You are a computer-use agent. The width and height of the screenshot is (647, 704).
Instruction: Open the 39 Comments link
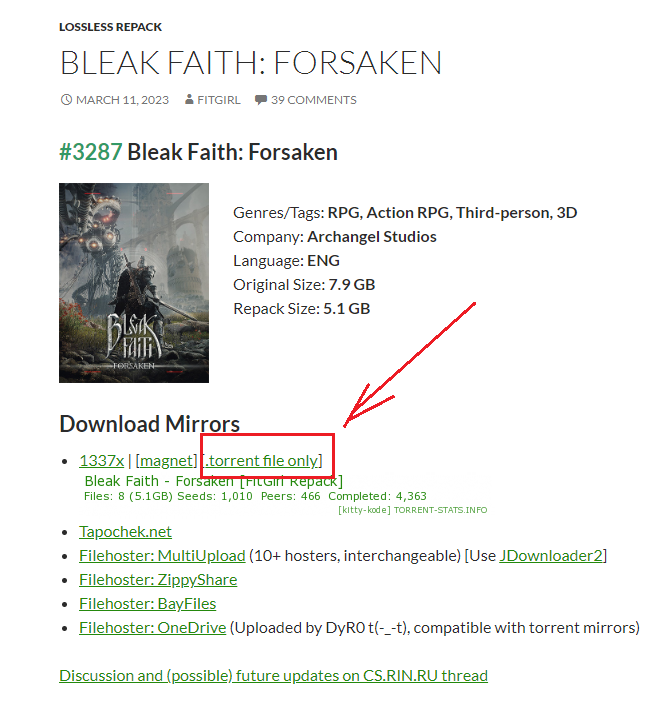[313, 100]
